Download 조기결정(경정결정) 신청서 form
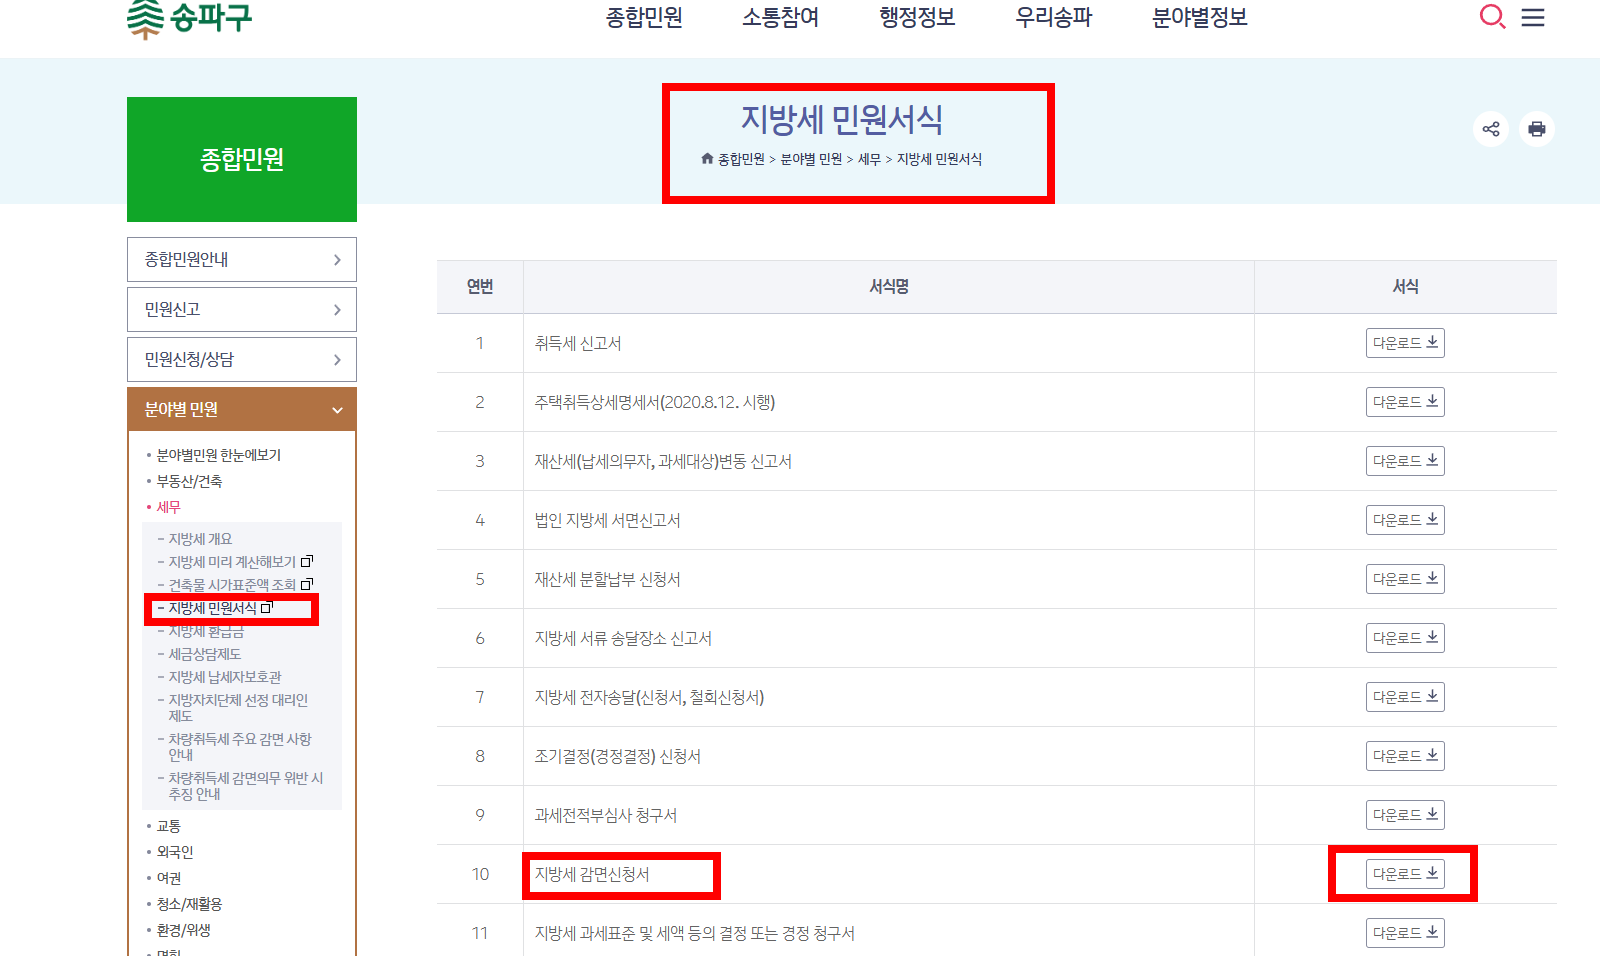The width and height of the screenshot is (1600, 956). click(1405, 756)
